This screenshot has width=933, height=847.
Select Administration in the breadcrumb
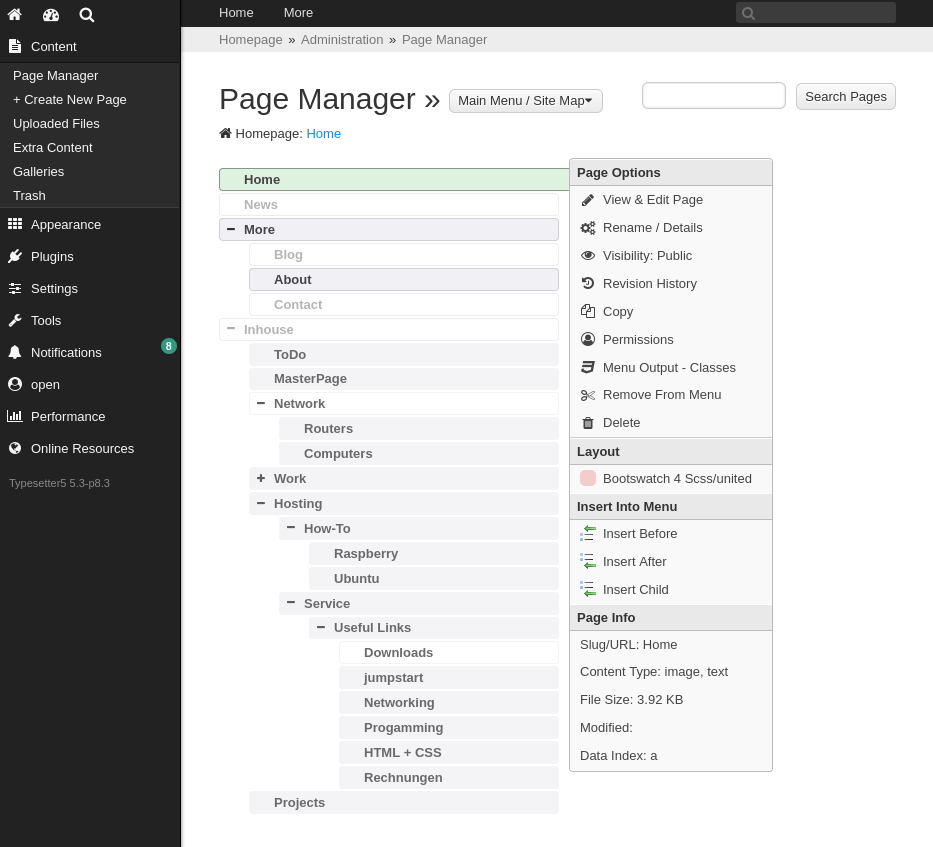point(342,39)
